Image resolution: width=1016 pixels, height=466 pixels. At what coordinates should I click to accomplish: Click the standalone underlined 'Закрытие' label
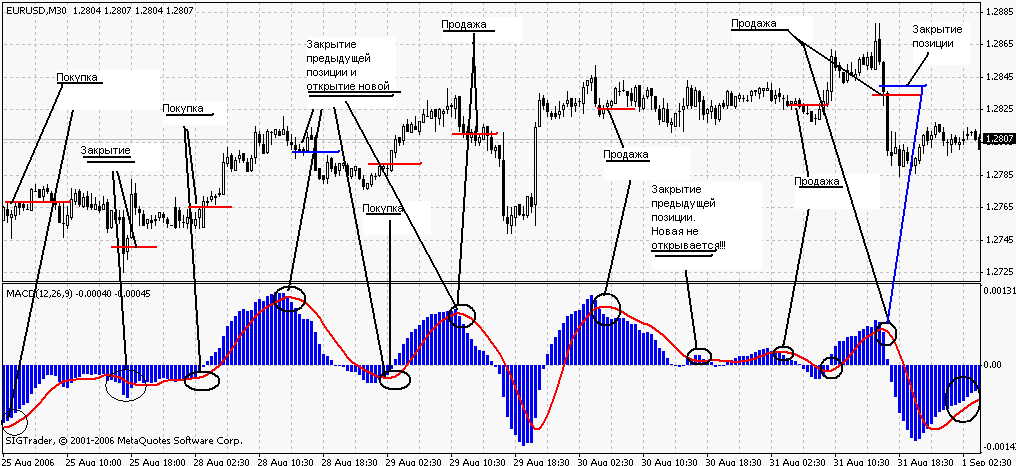coord(106,150)
